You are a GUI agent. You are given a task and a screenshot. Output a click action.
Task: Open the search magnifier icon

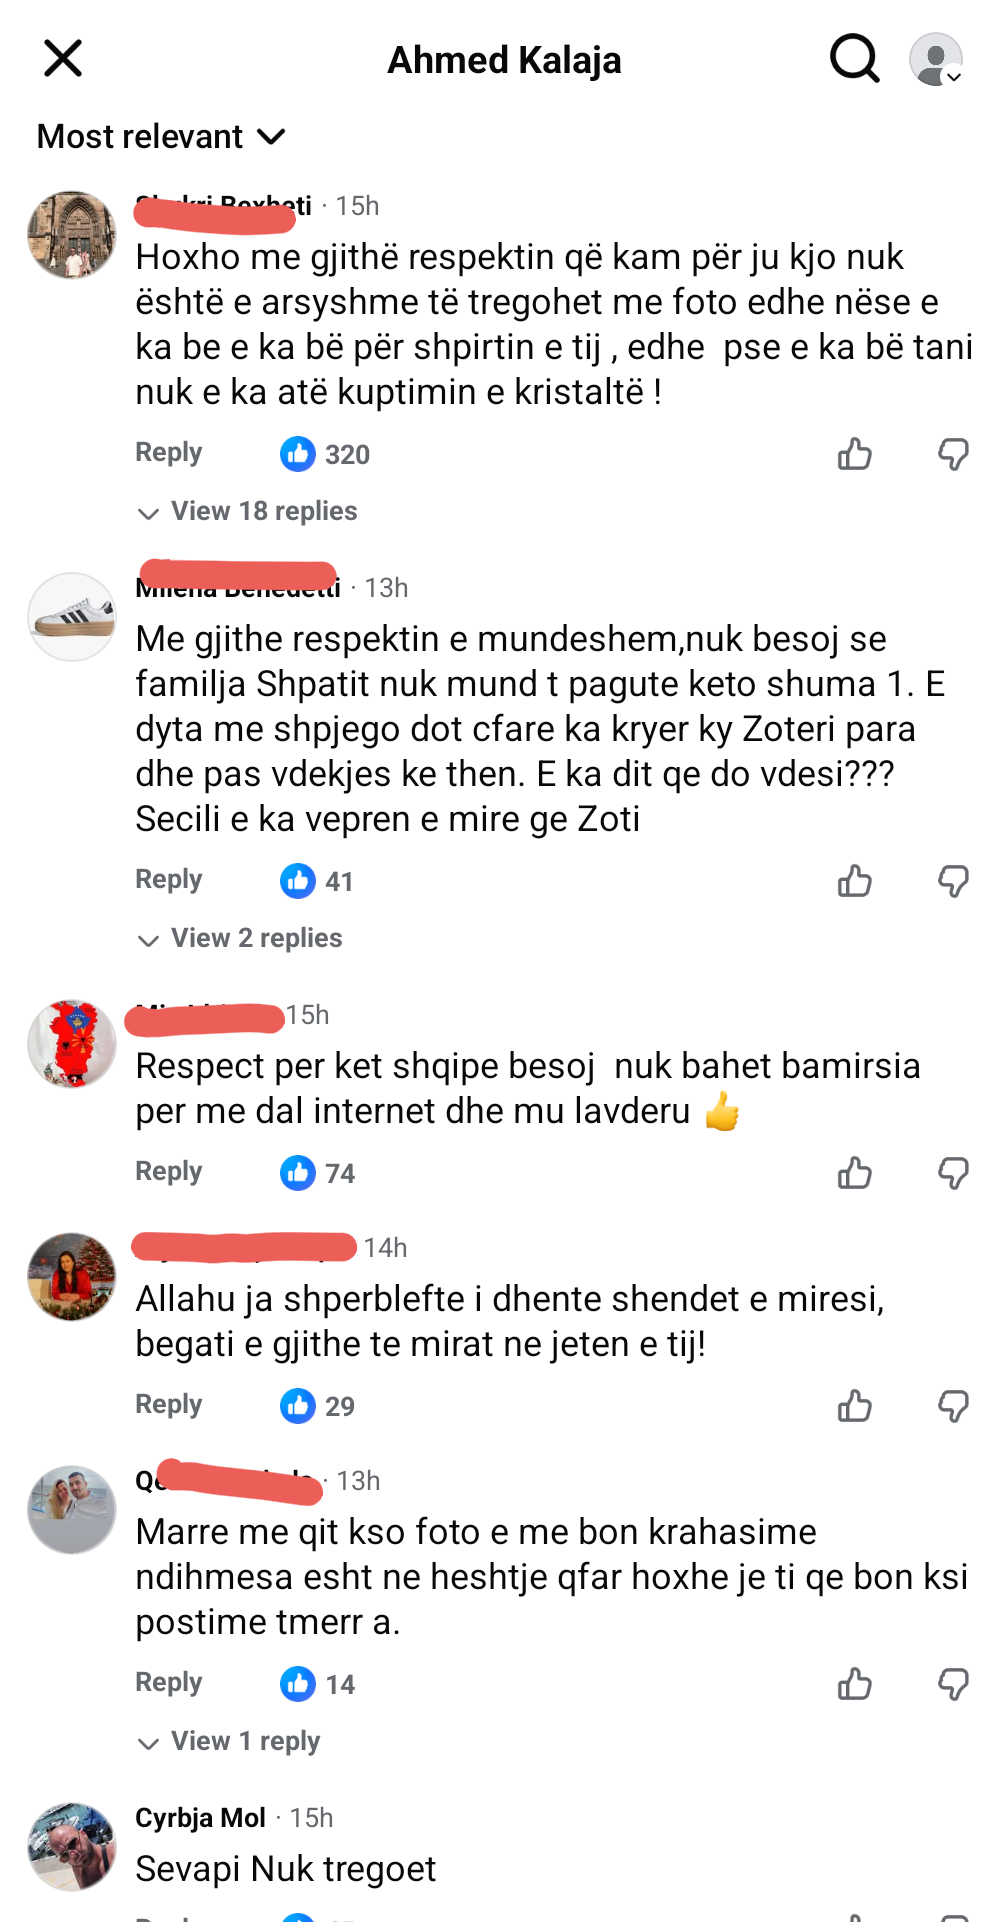(x=855, y=59)
